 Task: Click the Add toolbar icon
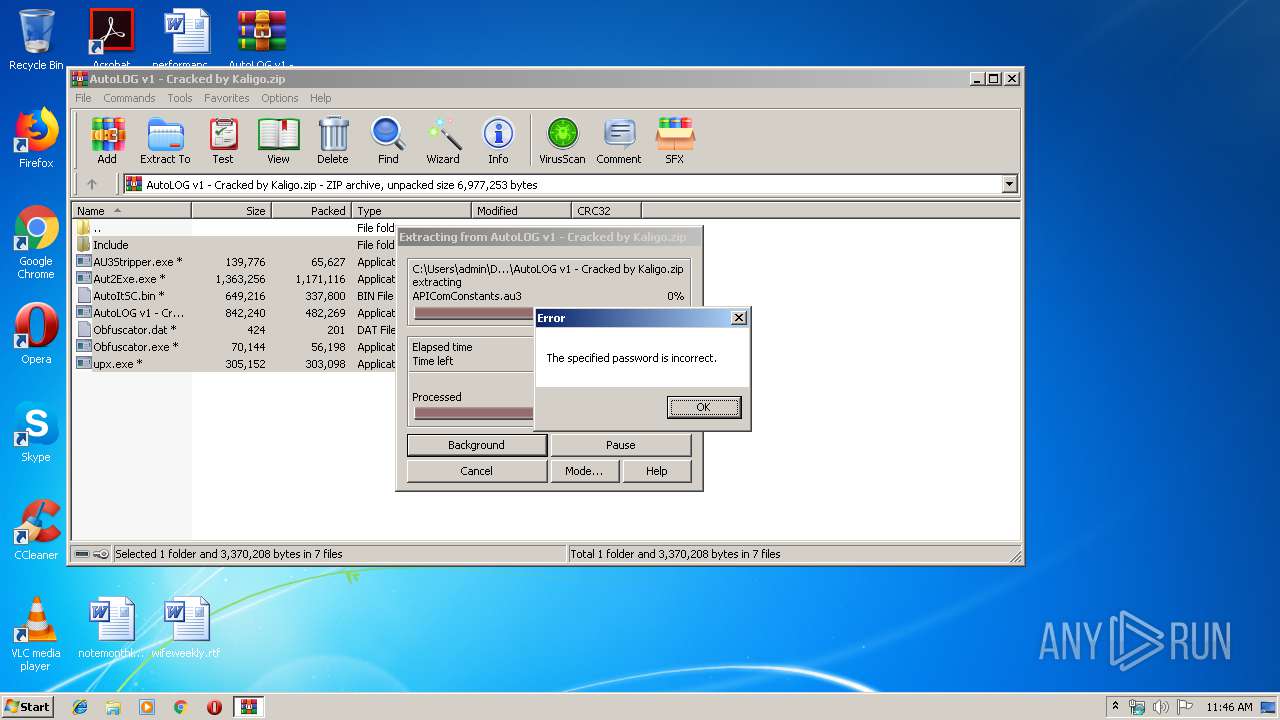pyautogui.click(x=107, y=141)
